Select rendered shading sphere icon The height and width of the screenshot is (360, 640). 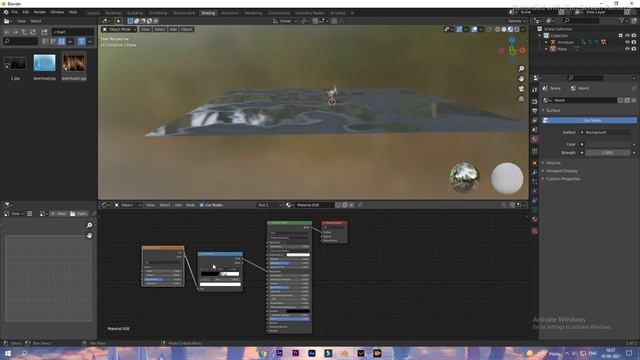(x=517, y=29)
